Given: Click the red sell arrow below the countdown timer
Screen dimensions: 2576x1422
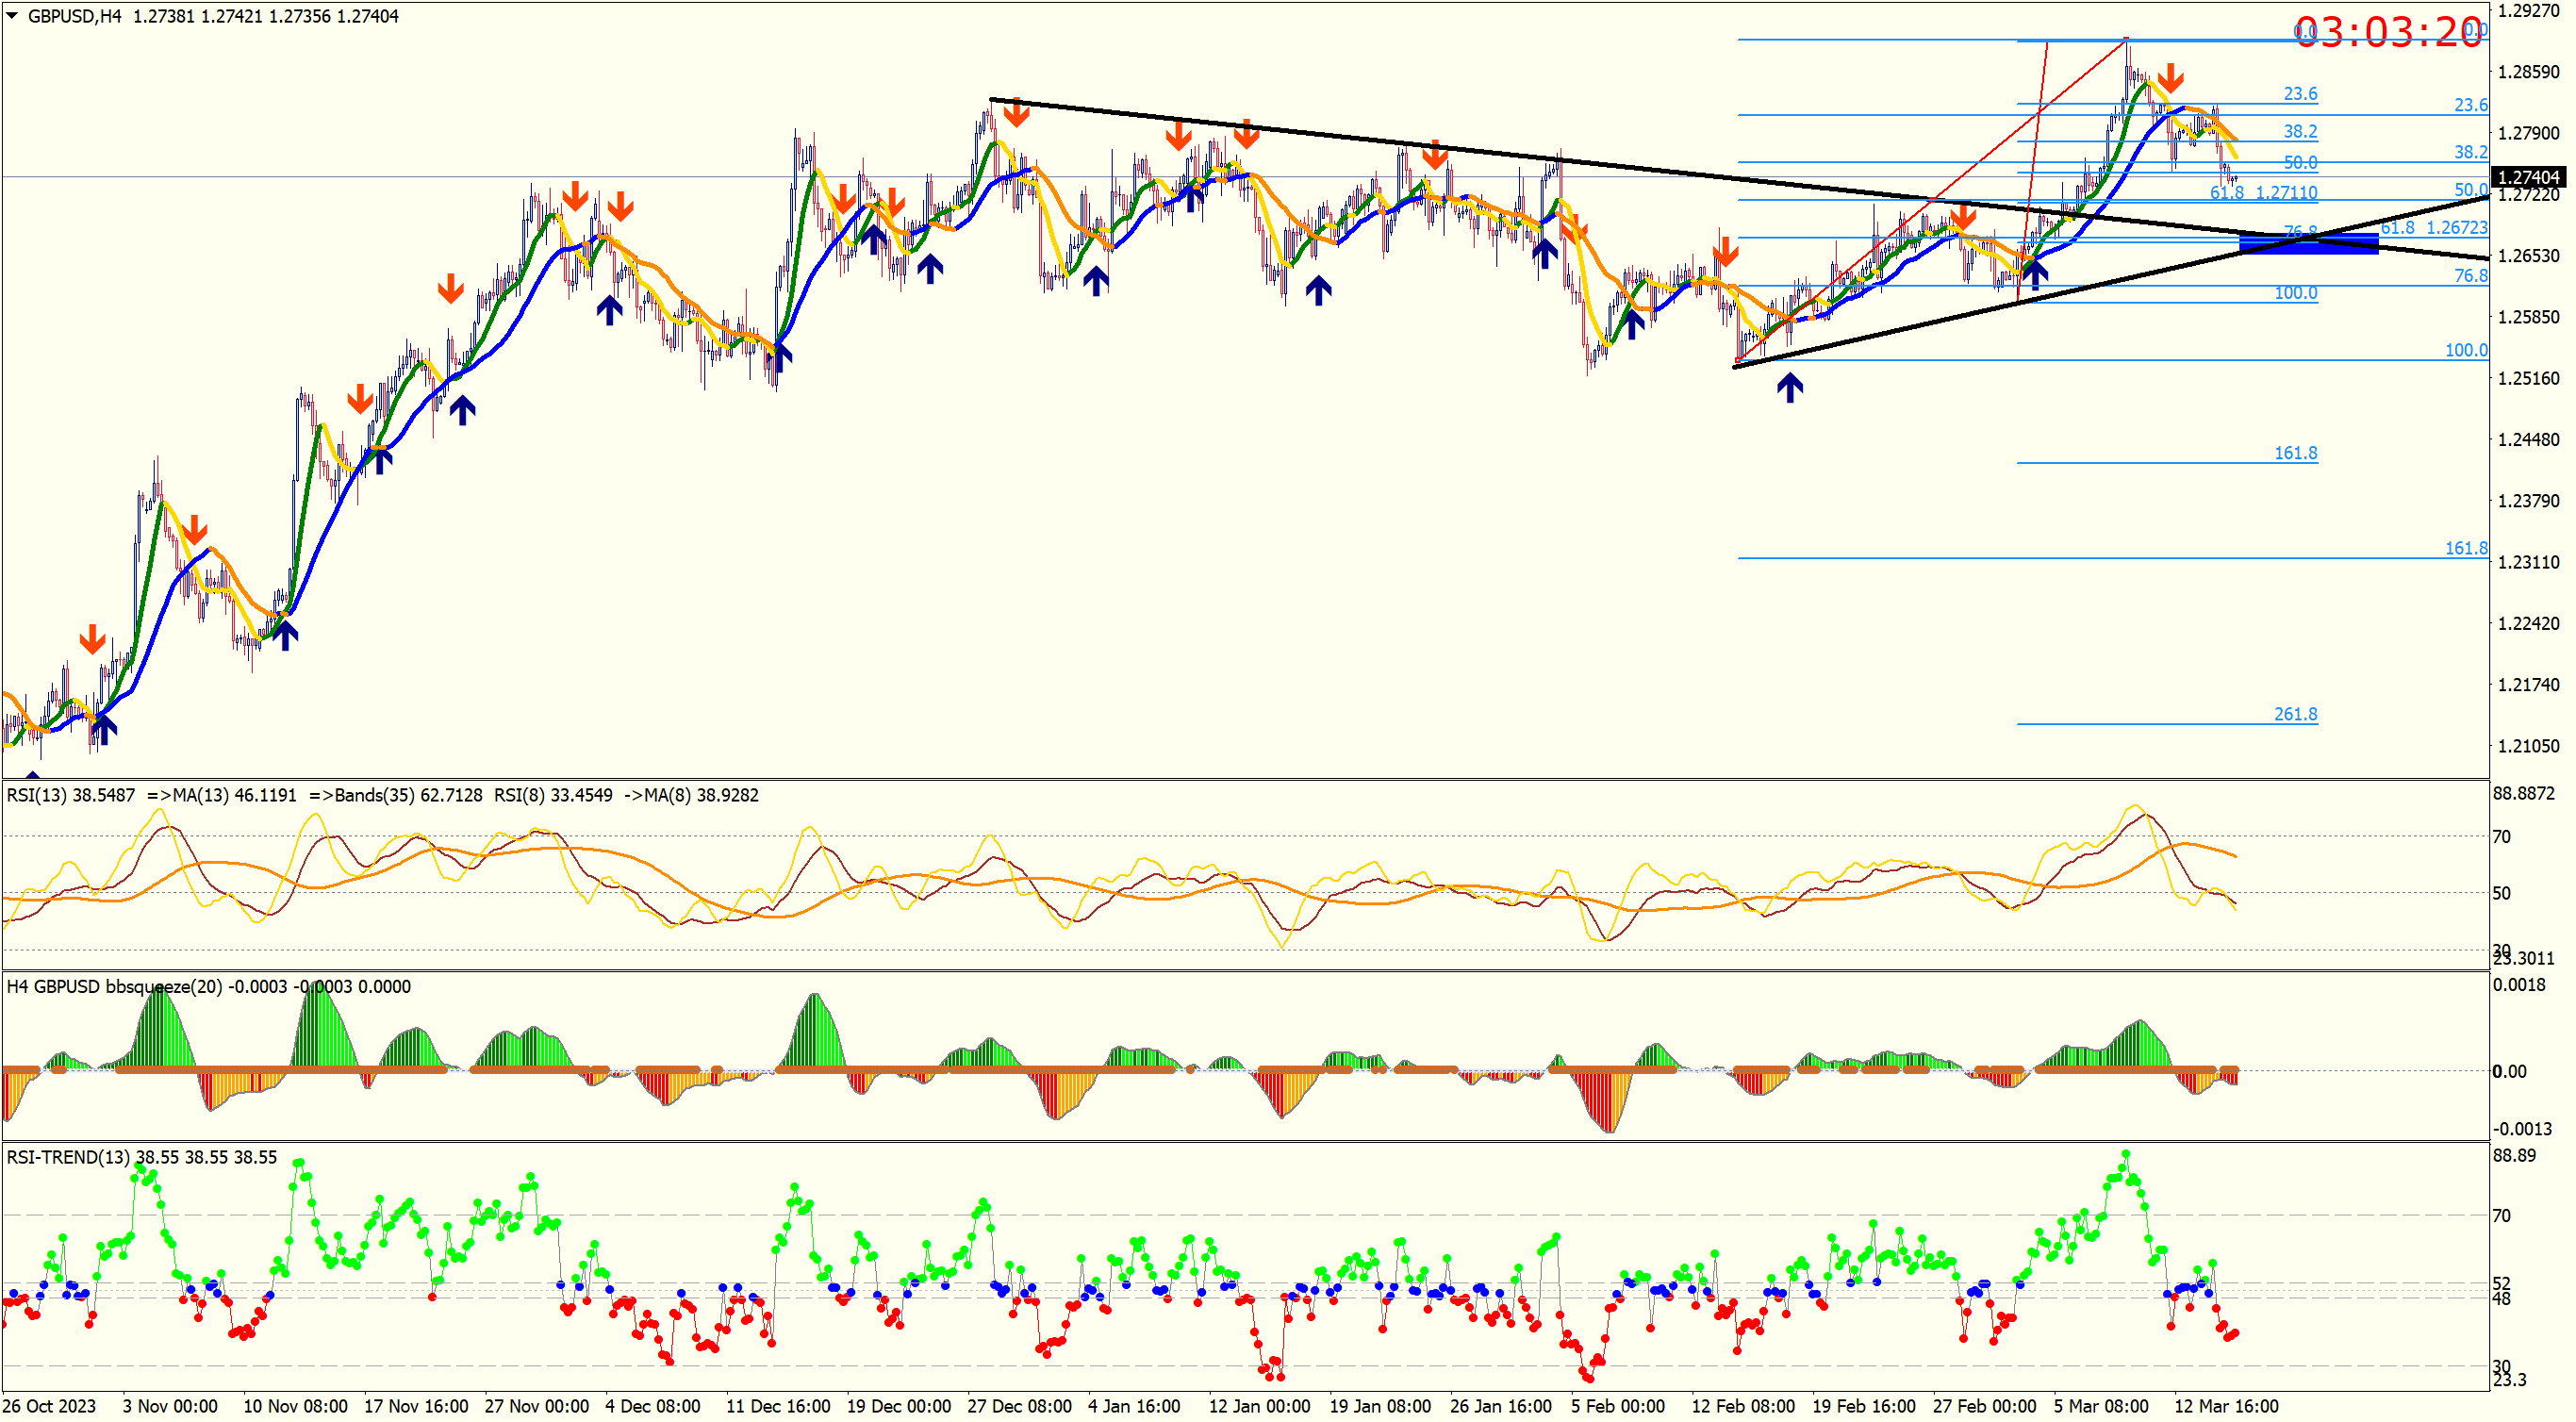Looking at the screenshot, I should [2170, 77].
